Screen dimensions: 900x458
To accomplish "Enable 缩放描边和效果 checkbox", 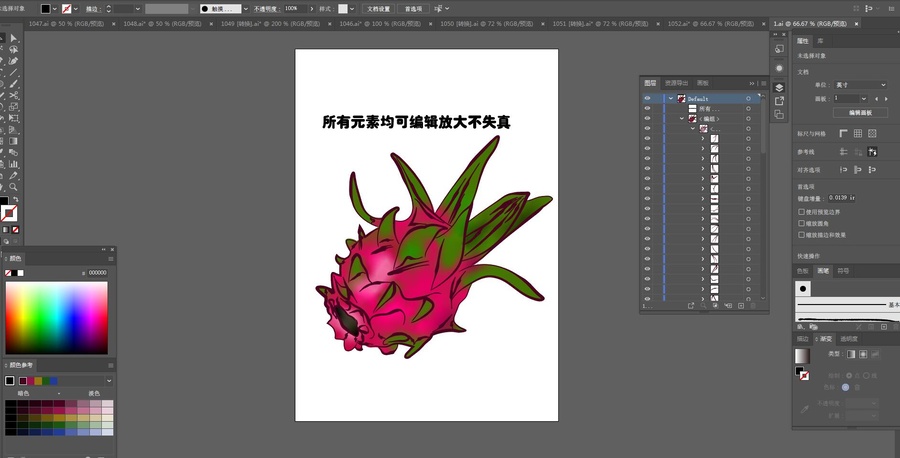I will [x=801, y=235].
